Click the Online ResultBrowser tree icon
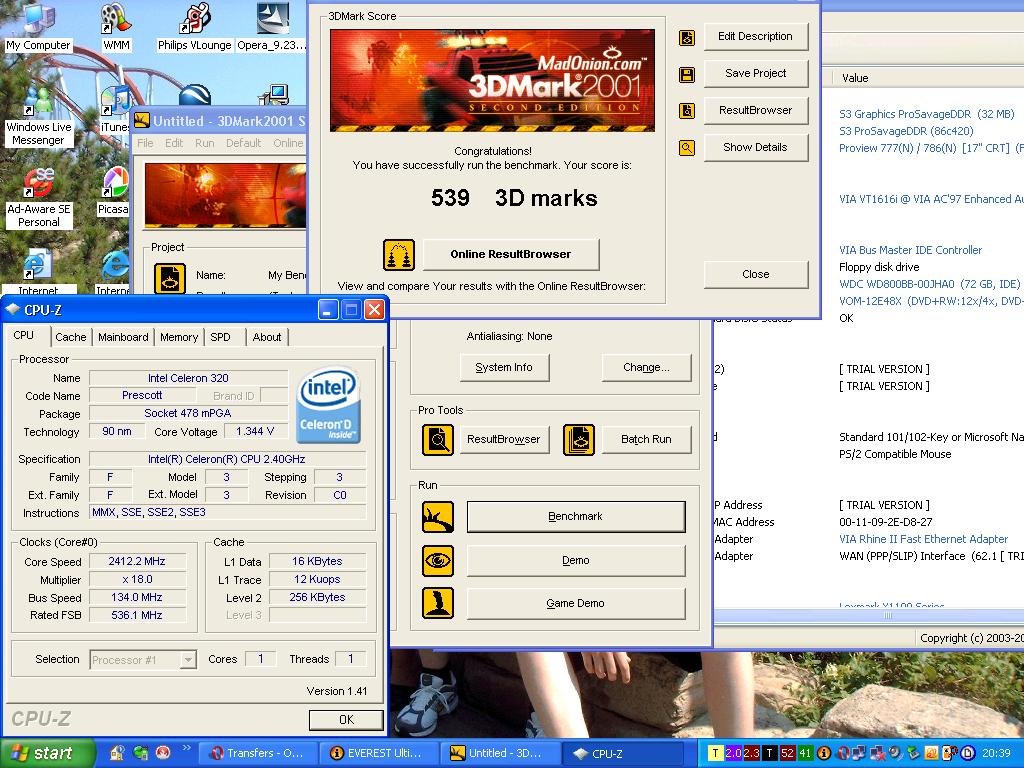Image resolution: width=1024 pixels, height=768 pixels. [399, 255]
